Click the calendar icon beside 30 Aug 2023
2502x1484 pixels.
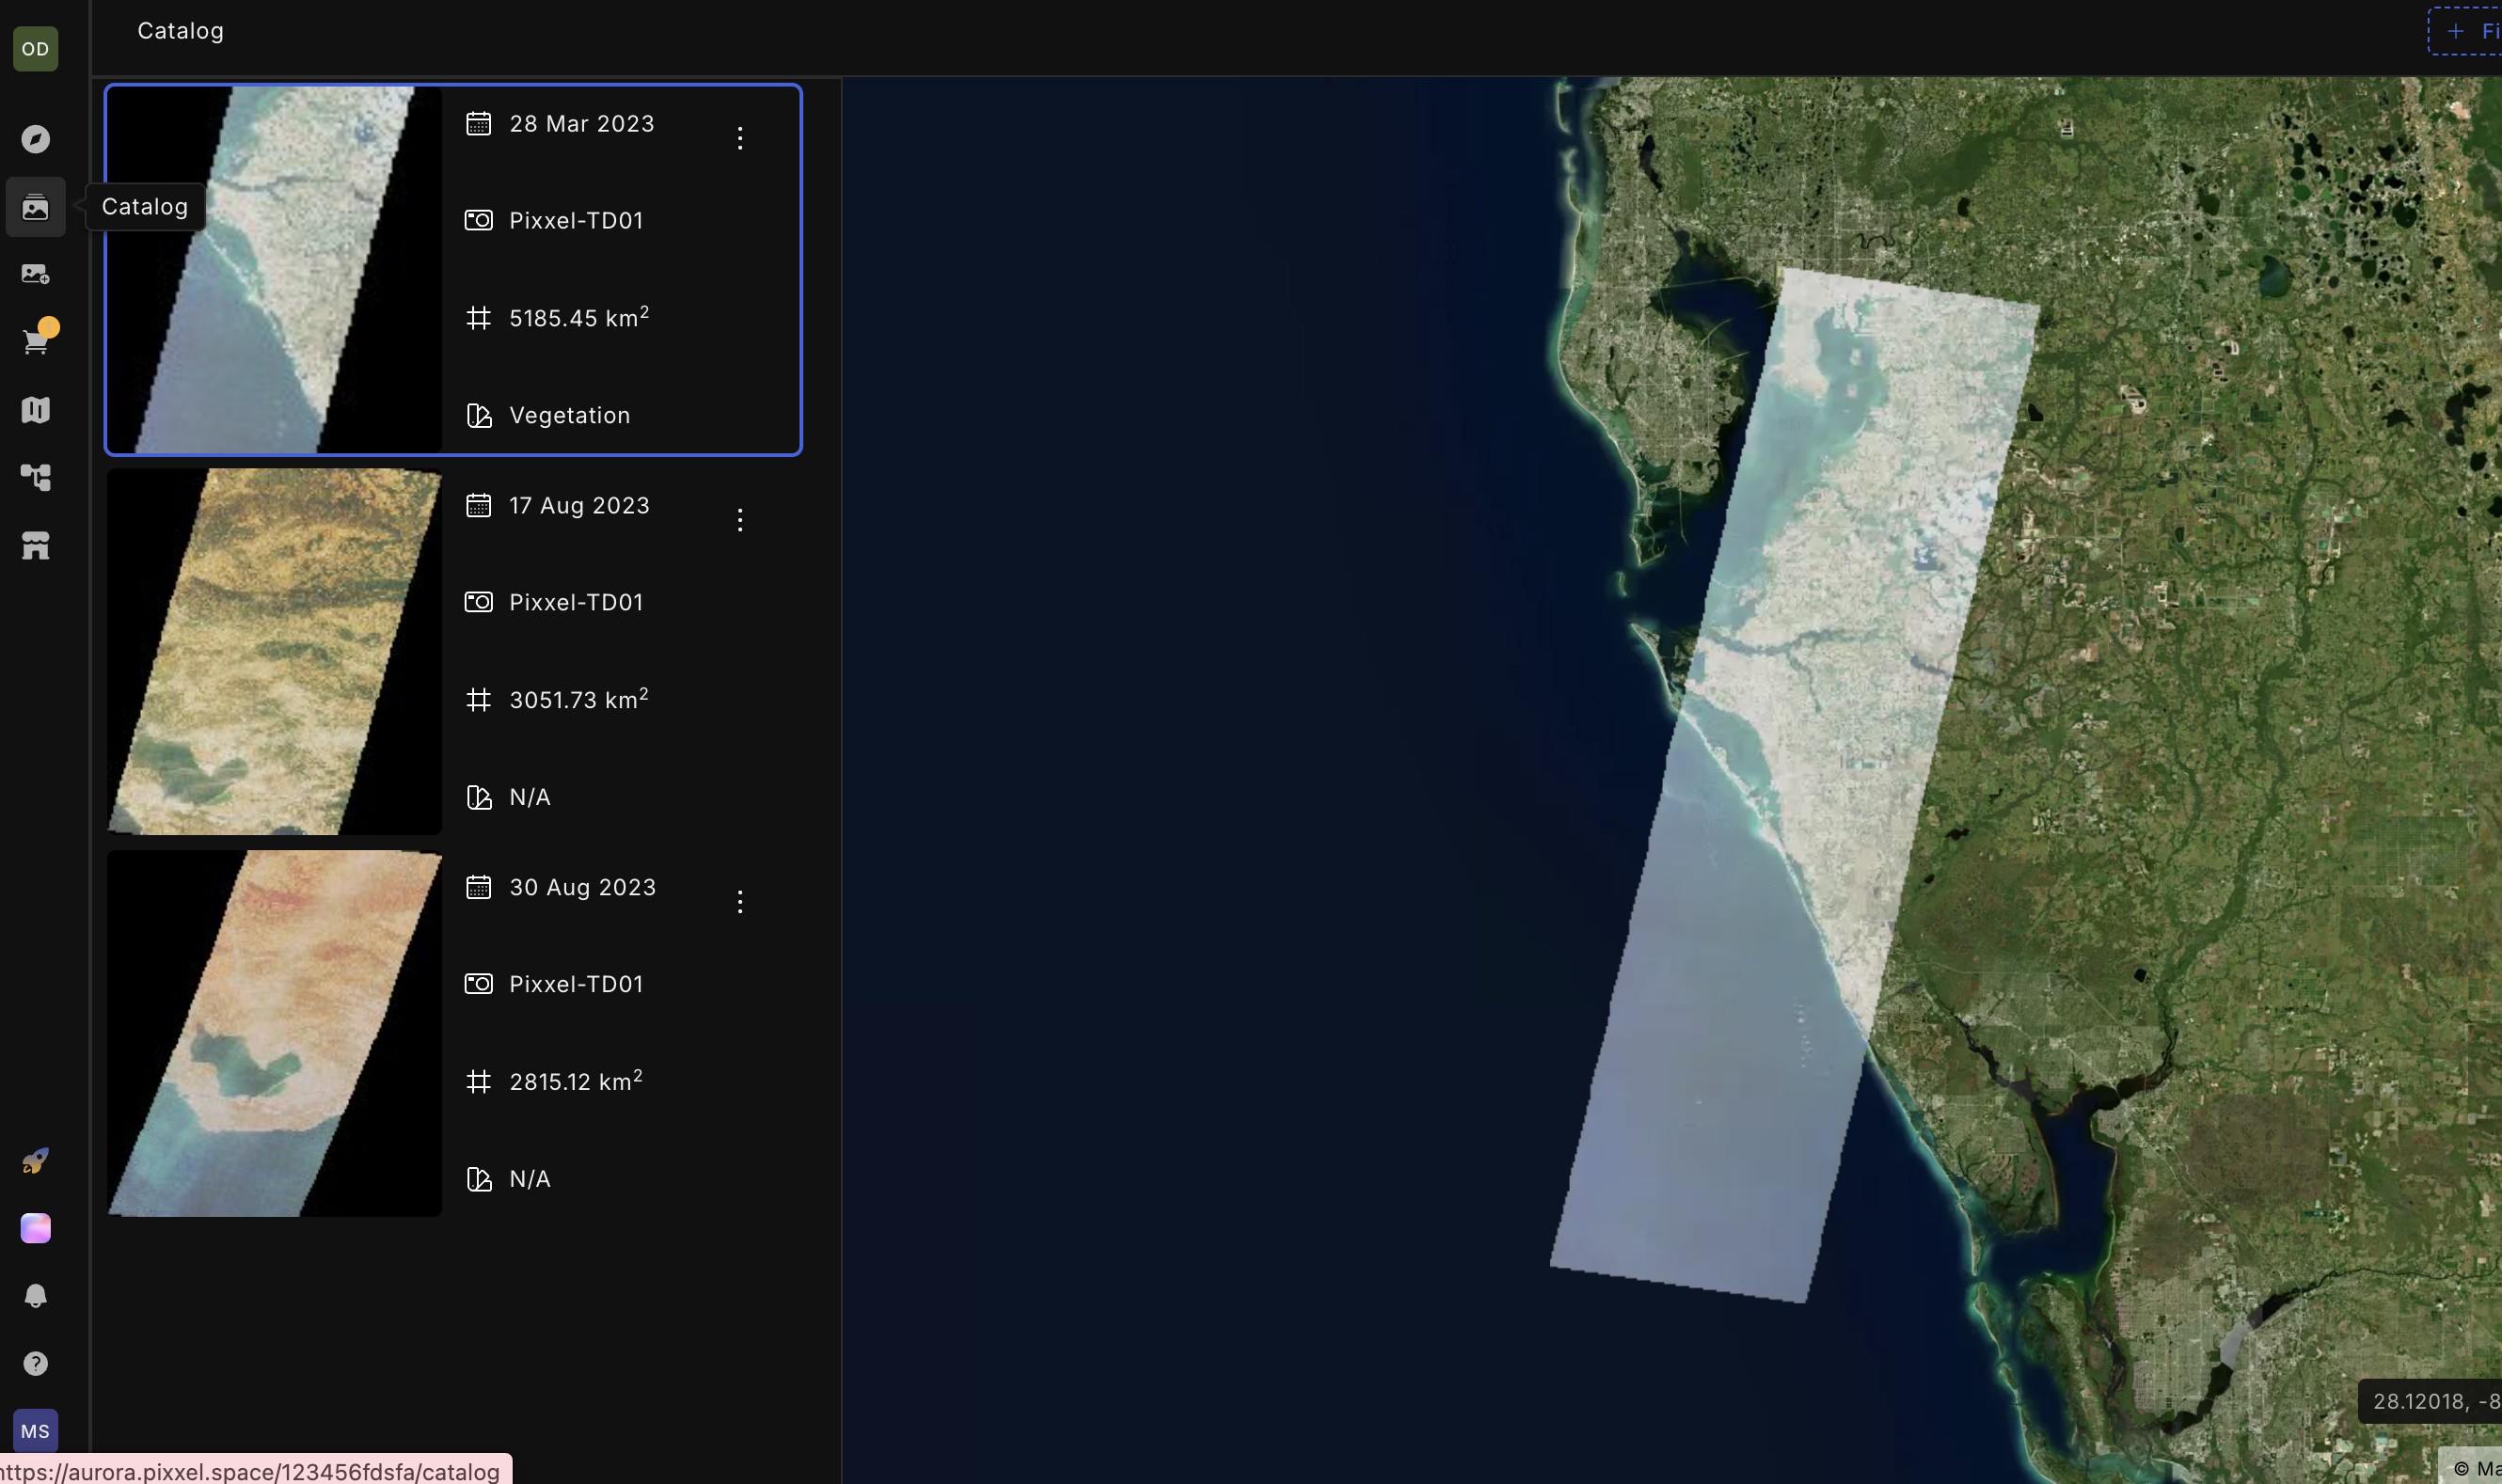click(x=479, y=888)
